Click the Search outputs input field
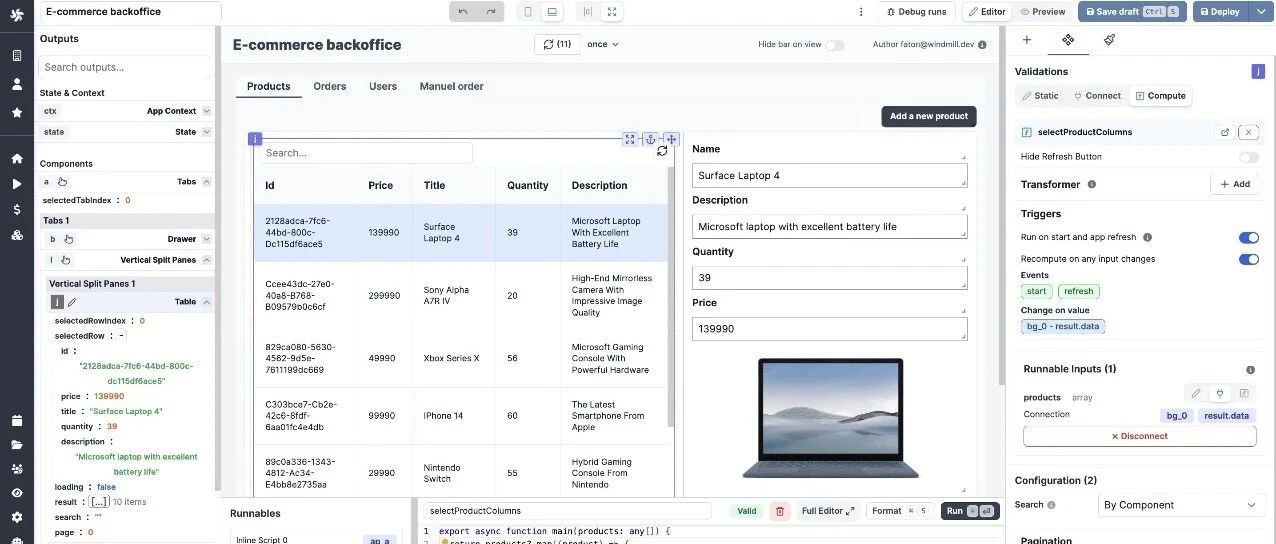The width and height of the screenshot is (1276, 544). point(124,67)
